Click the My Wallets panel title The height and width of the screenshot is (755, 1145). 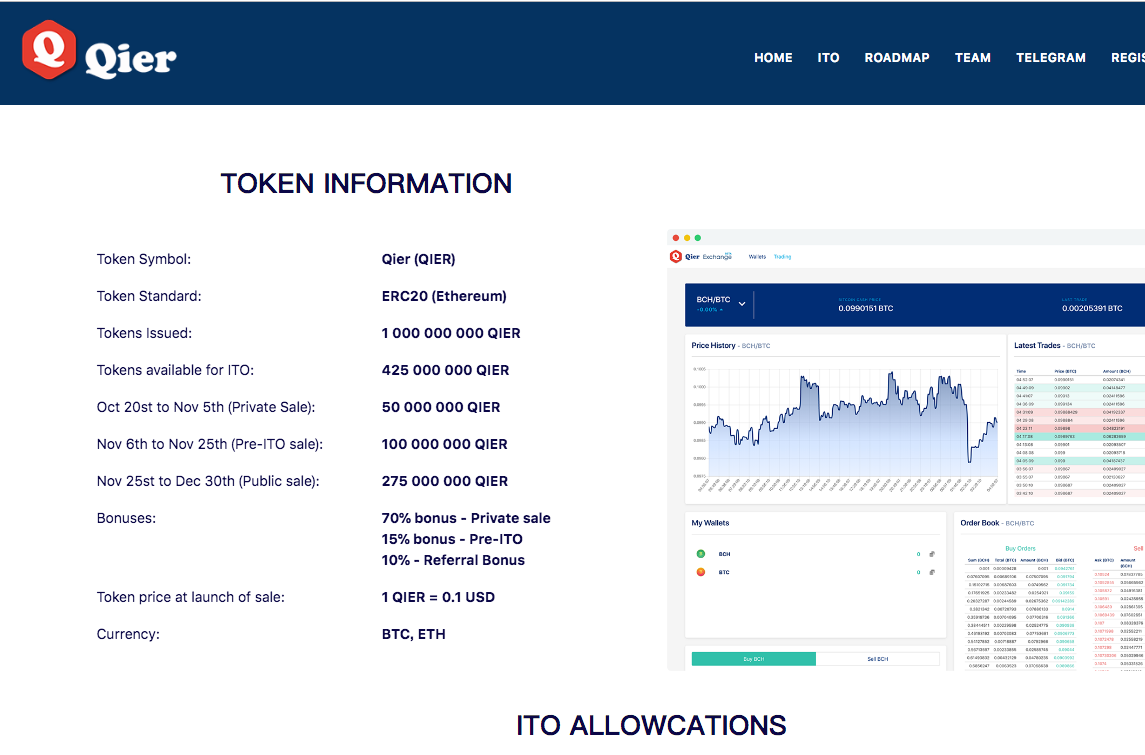coord(711,523)
